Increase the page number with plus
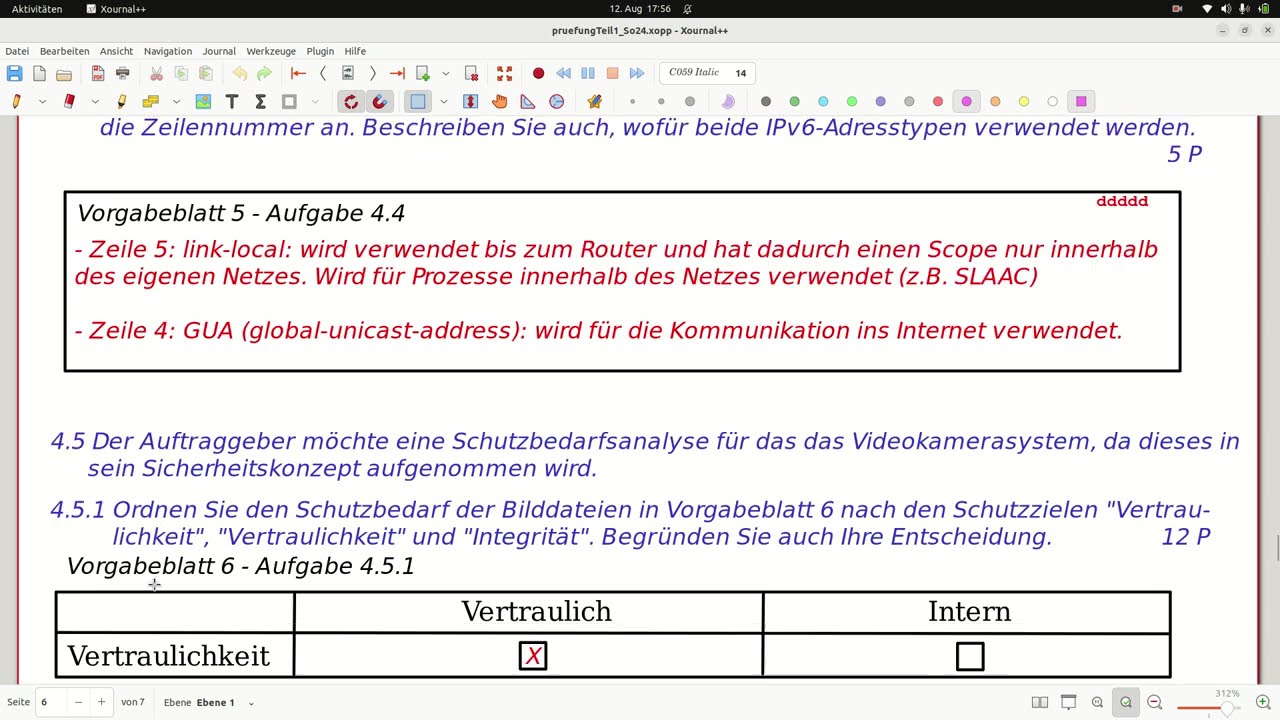Image resolution: width=1280 pixels, height=720 pixels. coord(101,702)
